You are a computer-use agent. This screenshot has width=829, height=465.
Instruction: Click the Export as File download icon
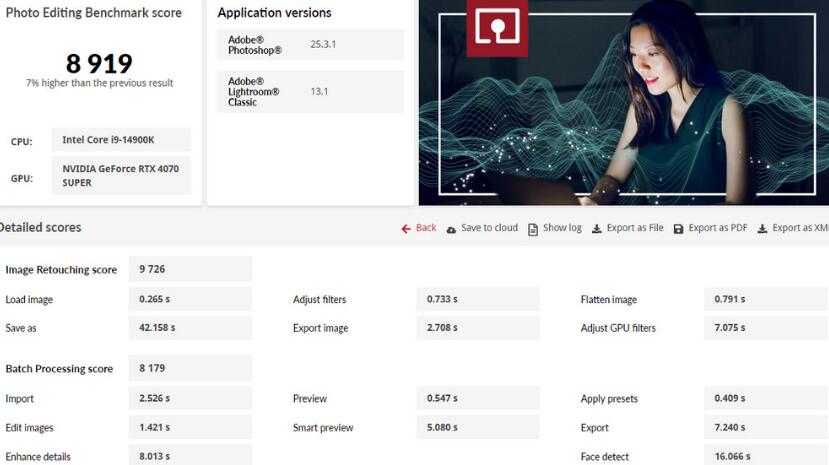(x=597, y=228)
